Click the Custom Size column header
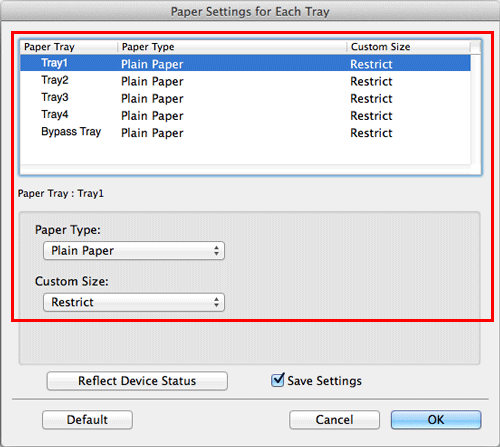The height and width of the screenshot is (447, 500). (x=409, y=47)
